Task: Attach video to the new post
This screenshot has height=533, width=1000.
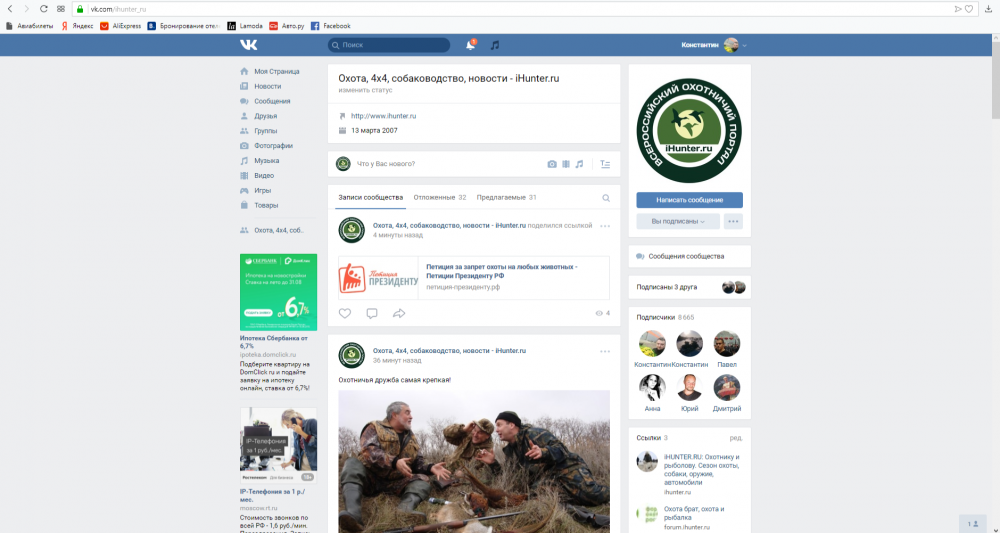Action: pos(565,164)
